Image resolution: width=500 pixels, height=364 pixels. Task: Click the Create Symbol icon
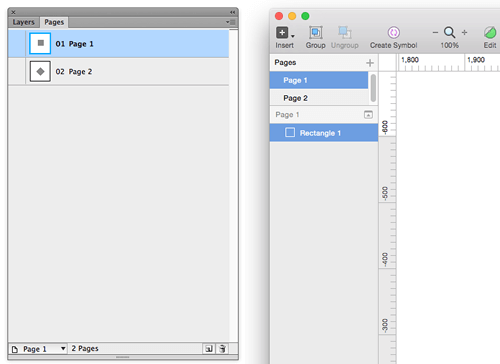click(394, 33)
